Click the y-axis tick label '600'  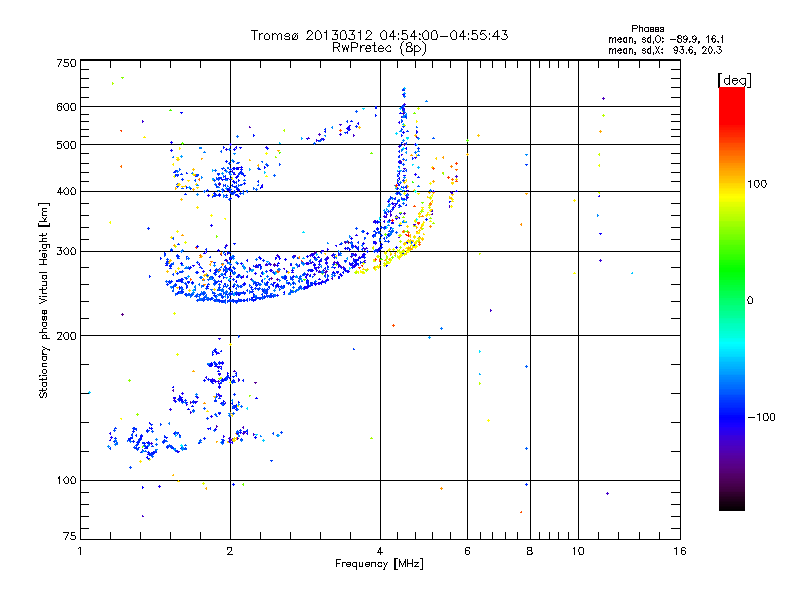[x=66, y=107]
